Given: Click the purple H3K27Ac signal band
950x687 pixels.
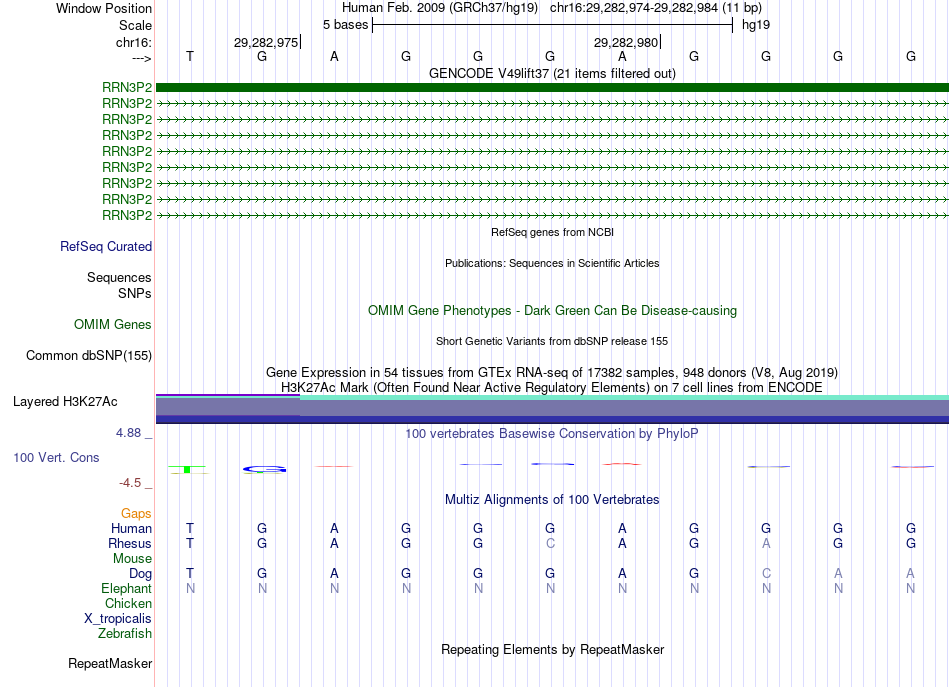Looking at the screenshot, I should (x=552, y=409).
